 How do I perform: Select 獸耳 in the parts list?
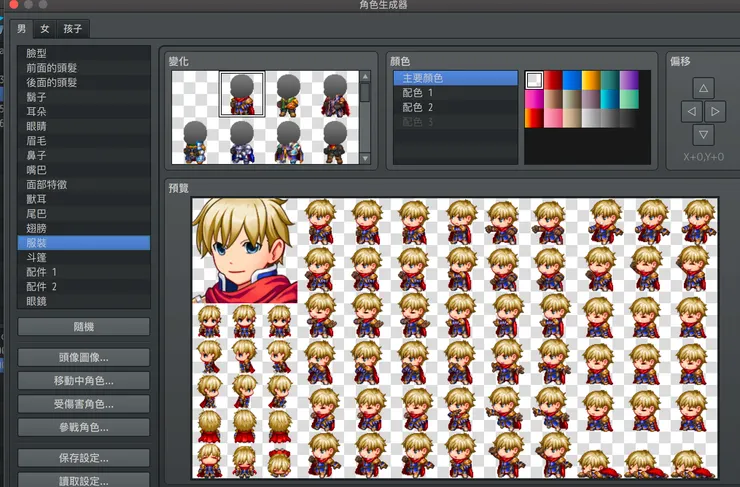click(84, 199)
